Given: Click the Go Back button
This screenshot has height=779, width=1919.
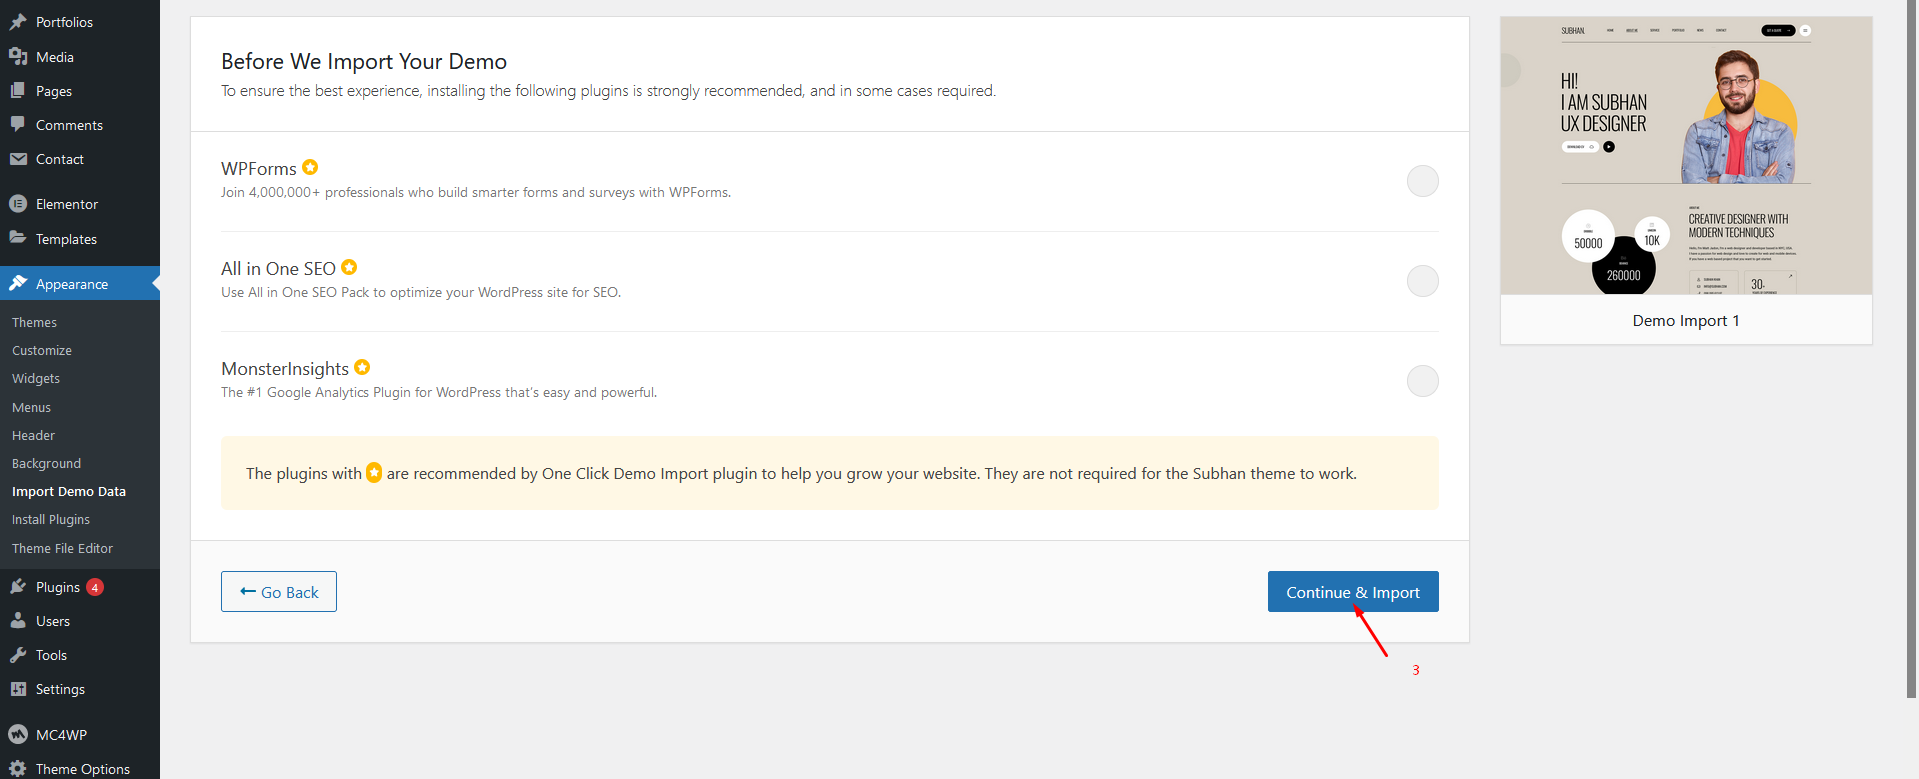Looking at the screenshot, I should (279, 592).
